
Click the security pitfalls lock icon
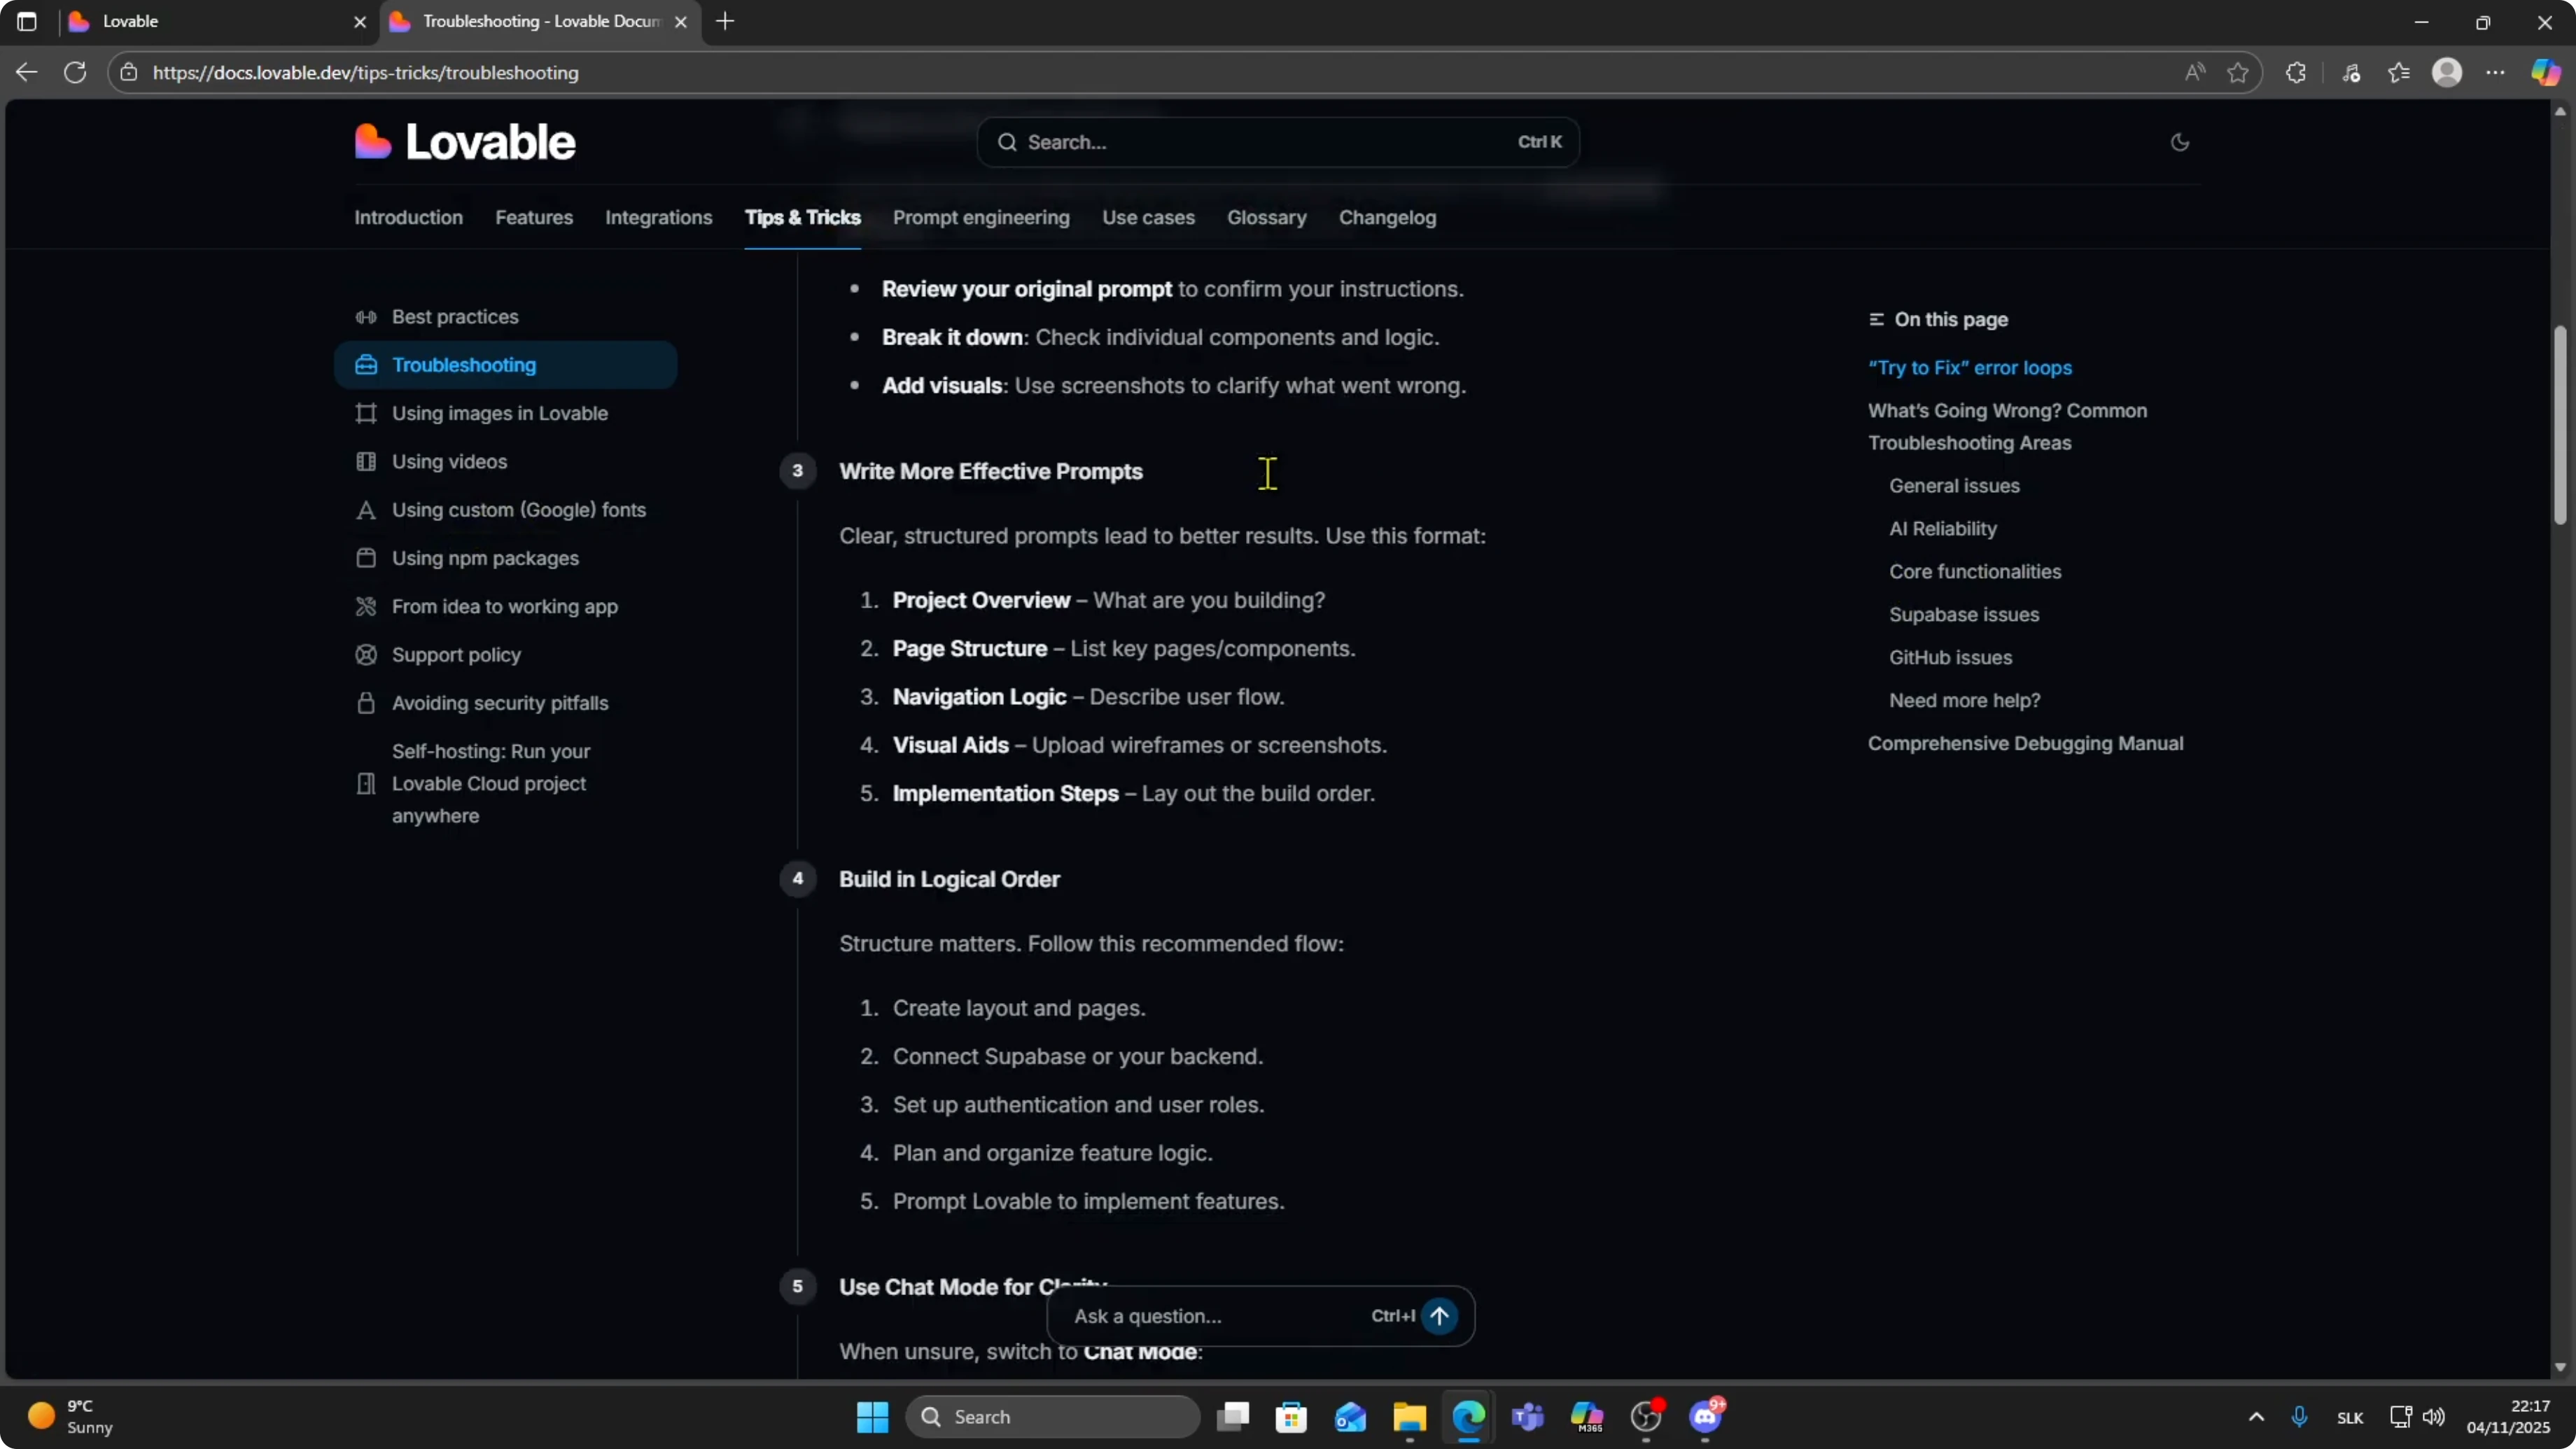366,703
